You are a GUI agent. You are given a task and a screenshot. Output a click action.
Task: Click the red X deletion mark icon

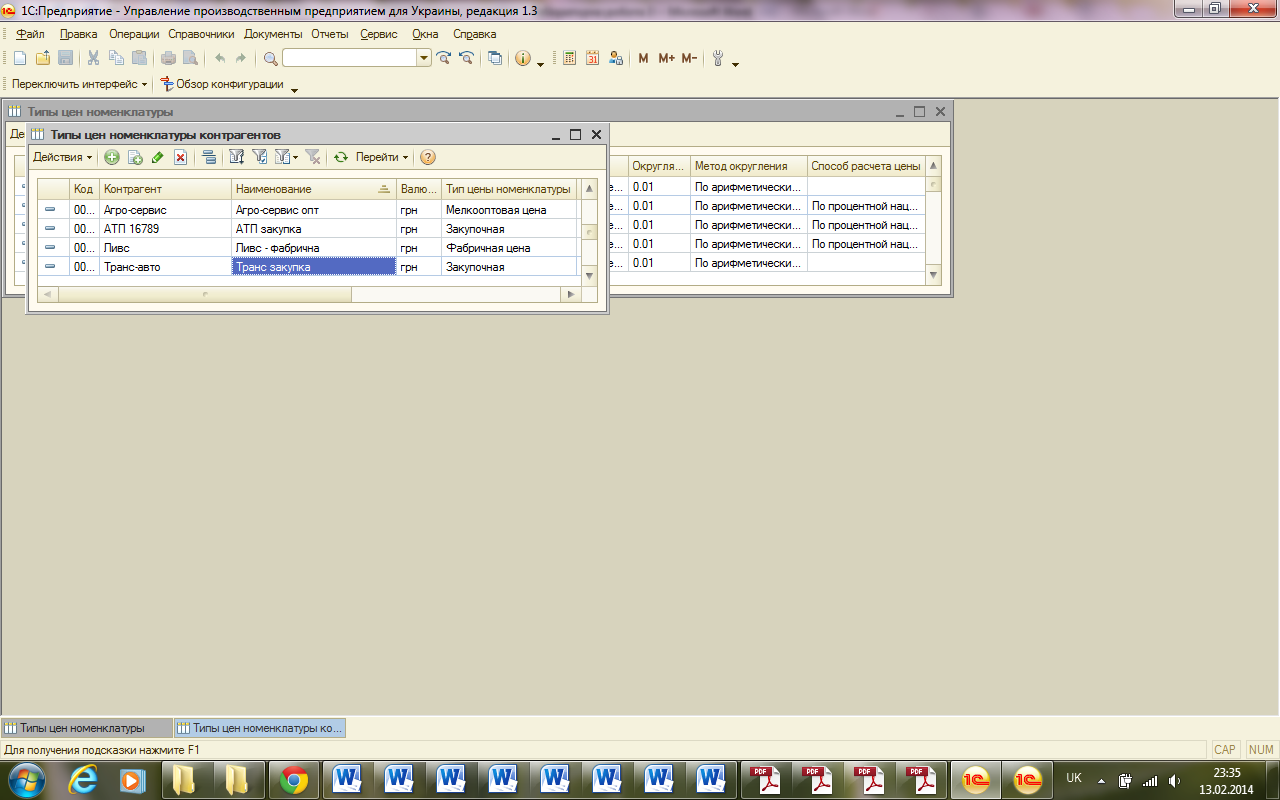coord(181,157)
